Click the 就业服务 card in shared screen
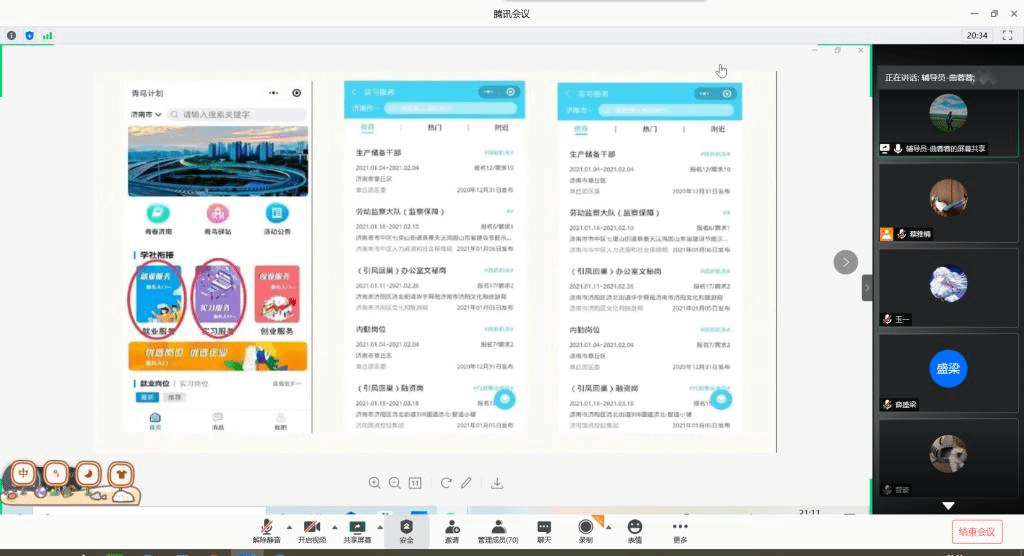This screenshot has height=556, width=1024. pyautogui.click(x=157, y=294)
